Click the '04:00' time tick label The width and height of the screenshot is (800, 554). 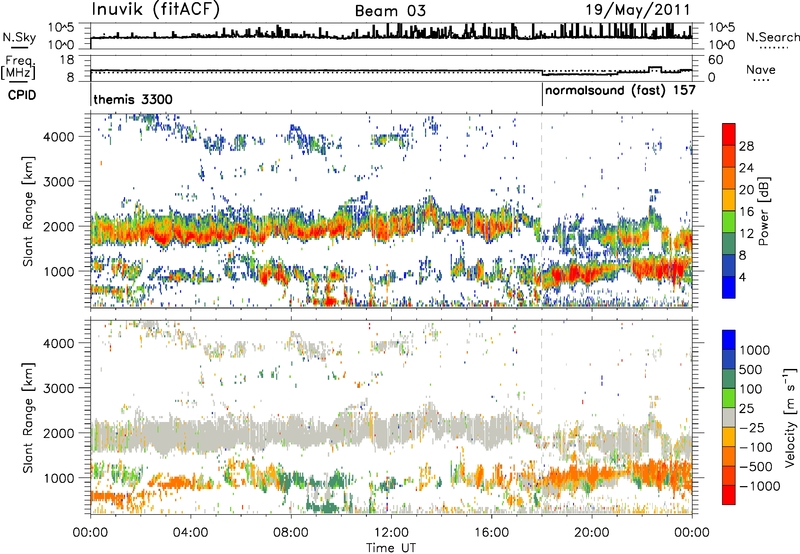pyautogui.click(x=190, y=533)
